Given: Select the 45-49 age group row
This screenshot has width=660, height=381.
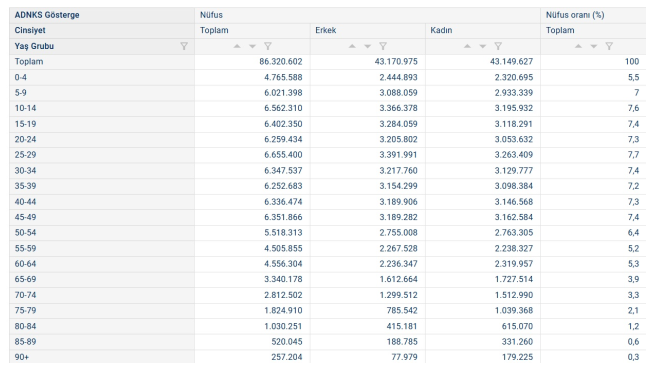Looking at the screenshot, I should click(102, 217).
